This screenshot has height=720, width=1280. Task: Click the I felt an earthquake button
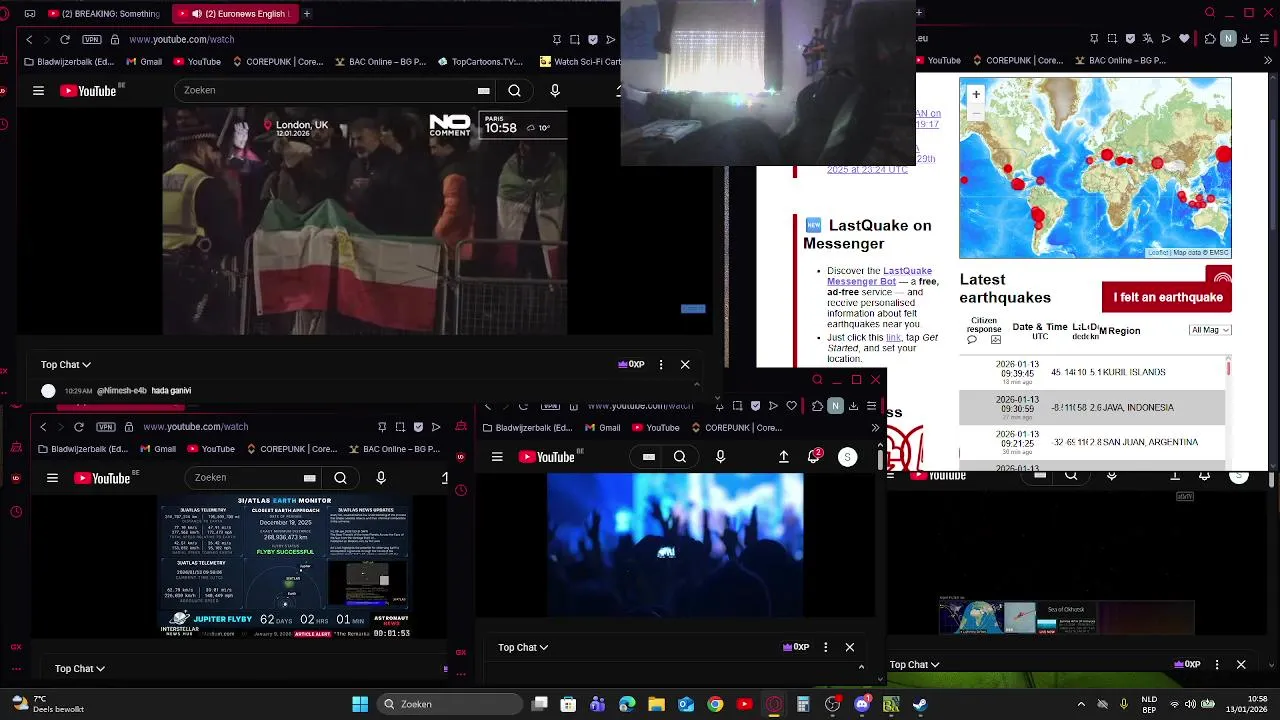click(x=1167, y=297)
